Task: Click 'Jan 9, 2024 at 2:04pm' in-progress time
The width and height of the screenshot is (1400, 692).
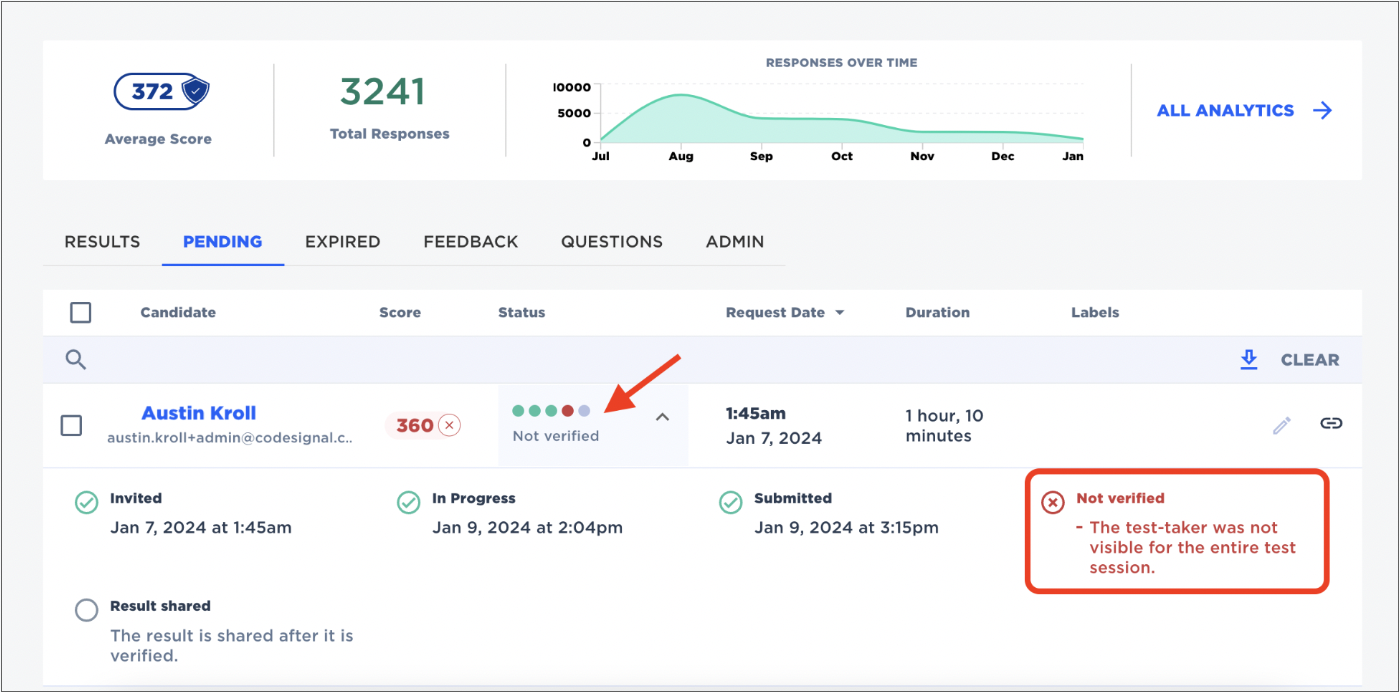Action: tap(527, 528)
